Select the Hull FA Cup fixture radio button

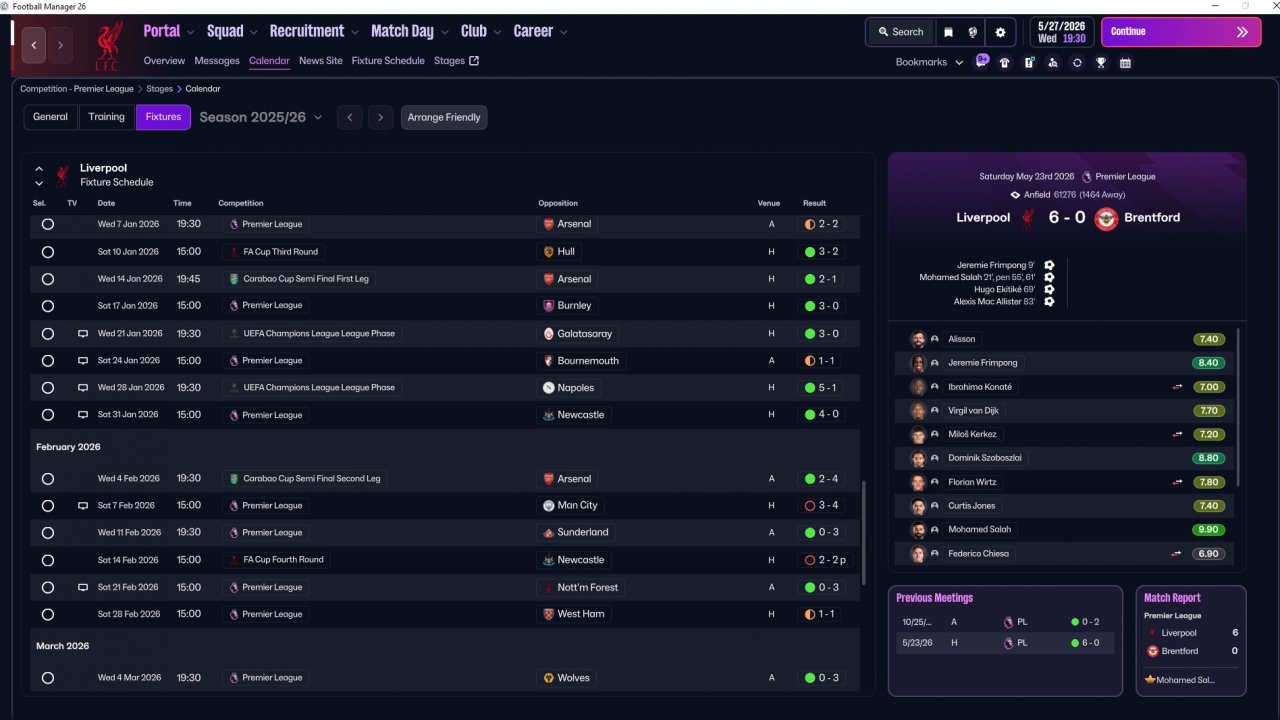pyautogui.click(x=47, y=252)
